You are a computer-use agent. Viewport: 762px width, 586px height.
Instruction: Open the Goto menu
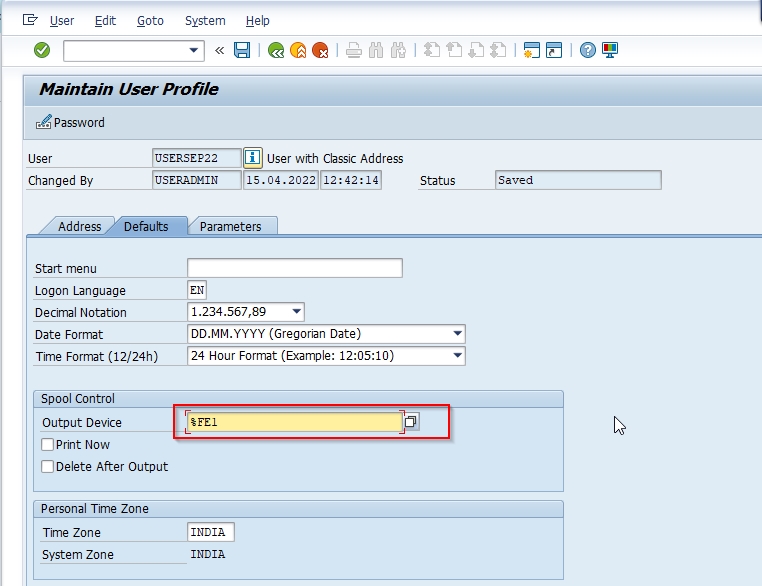150,21
